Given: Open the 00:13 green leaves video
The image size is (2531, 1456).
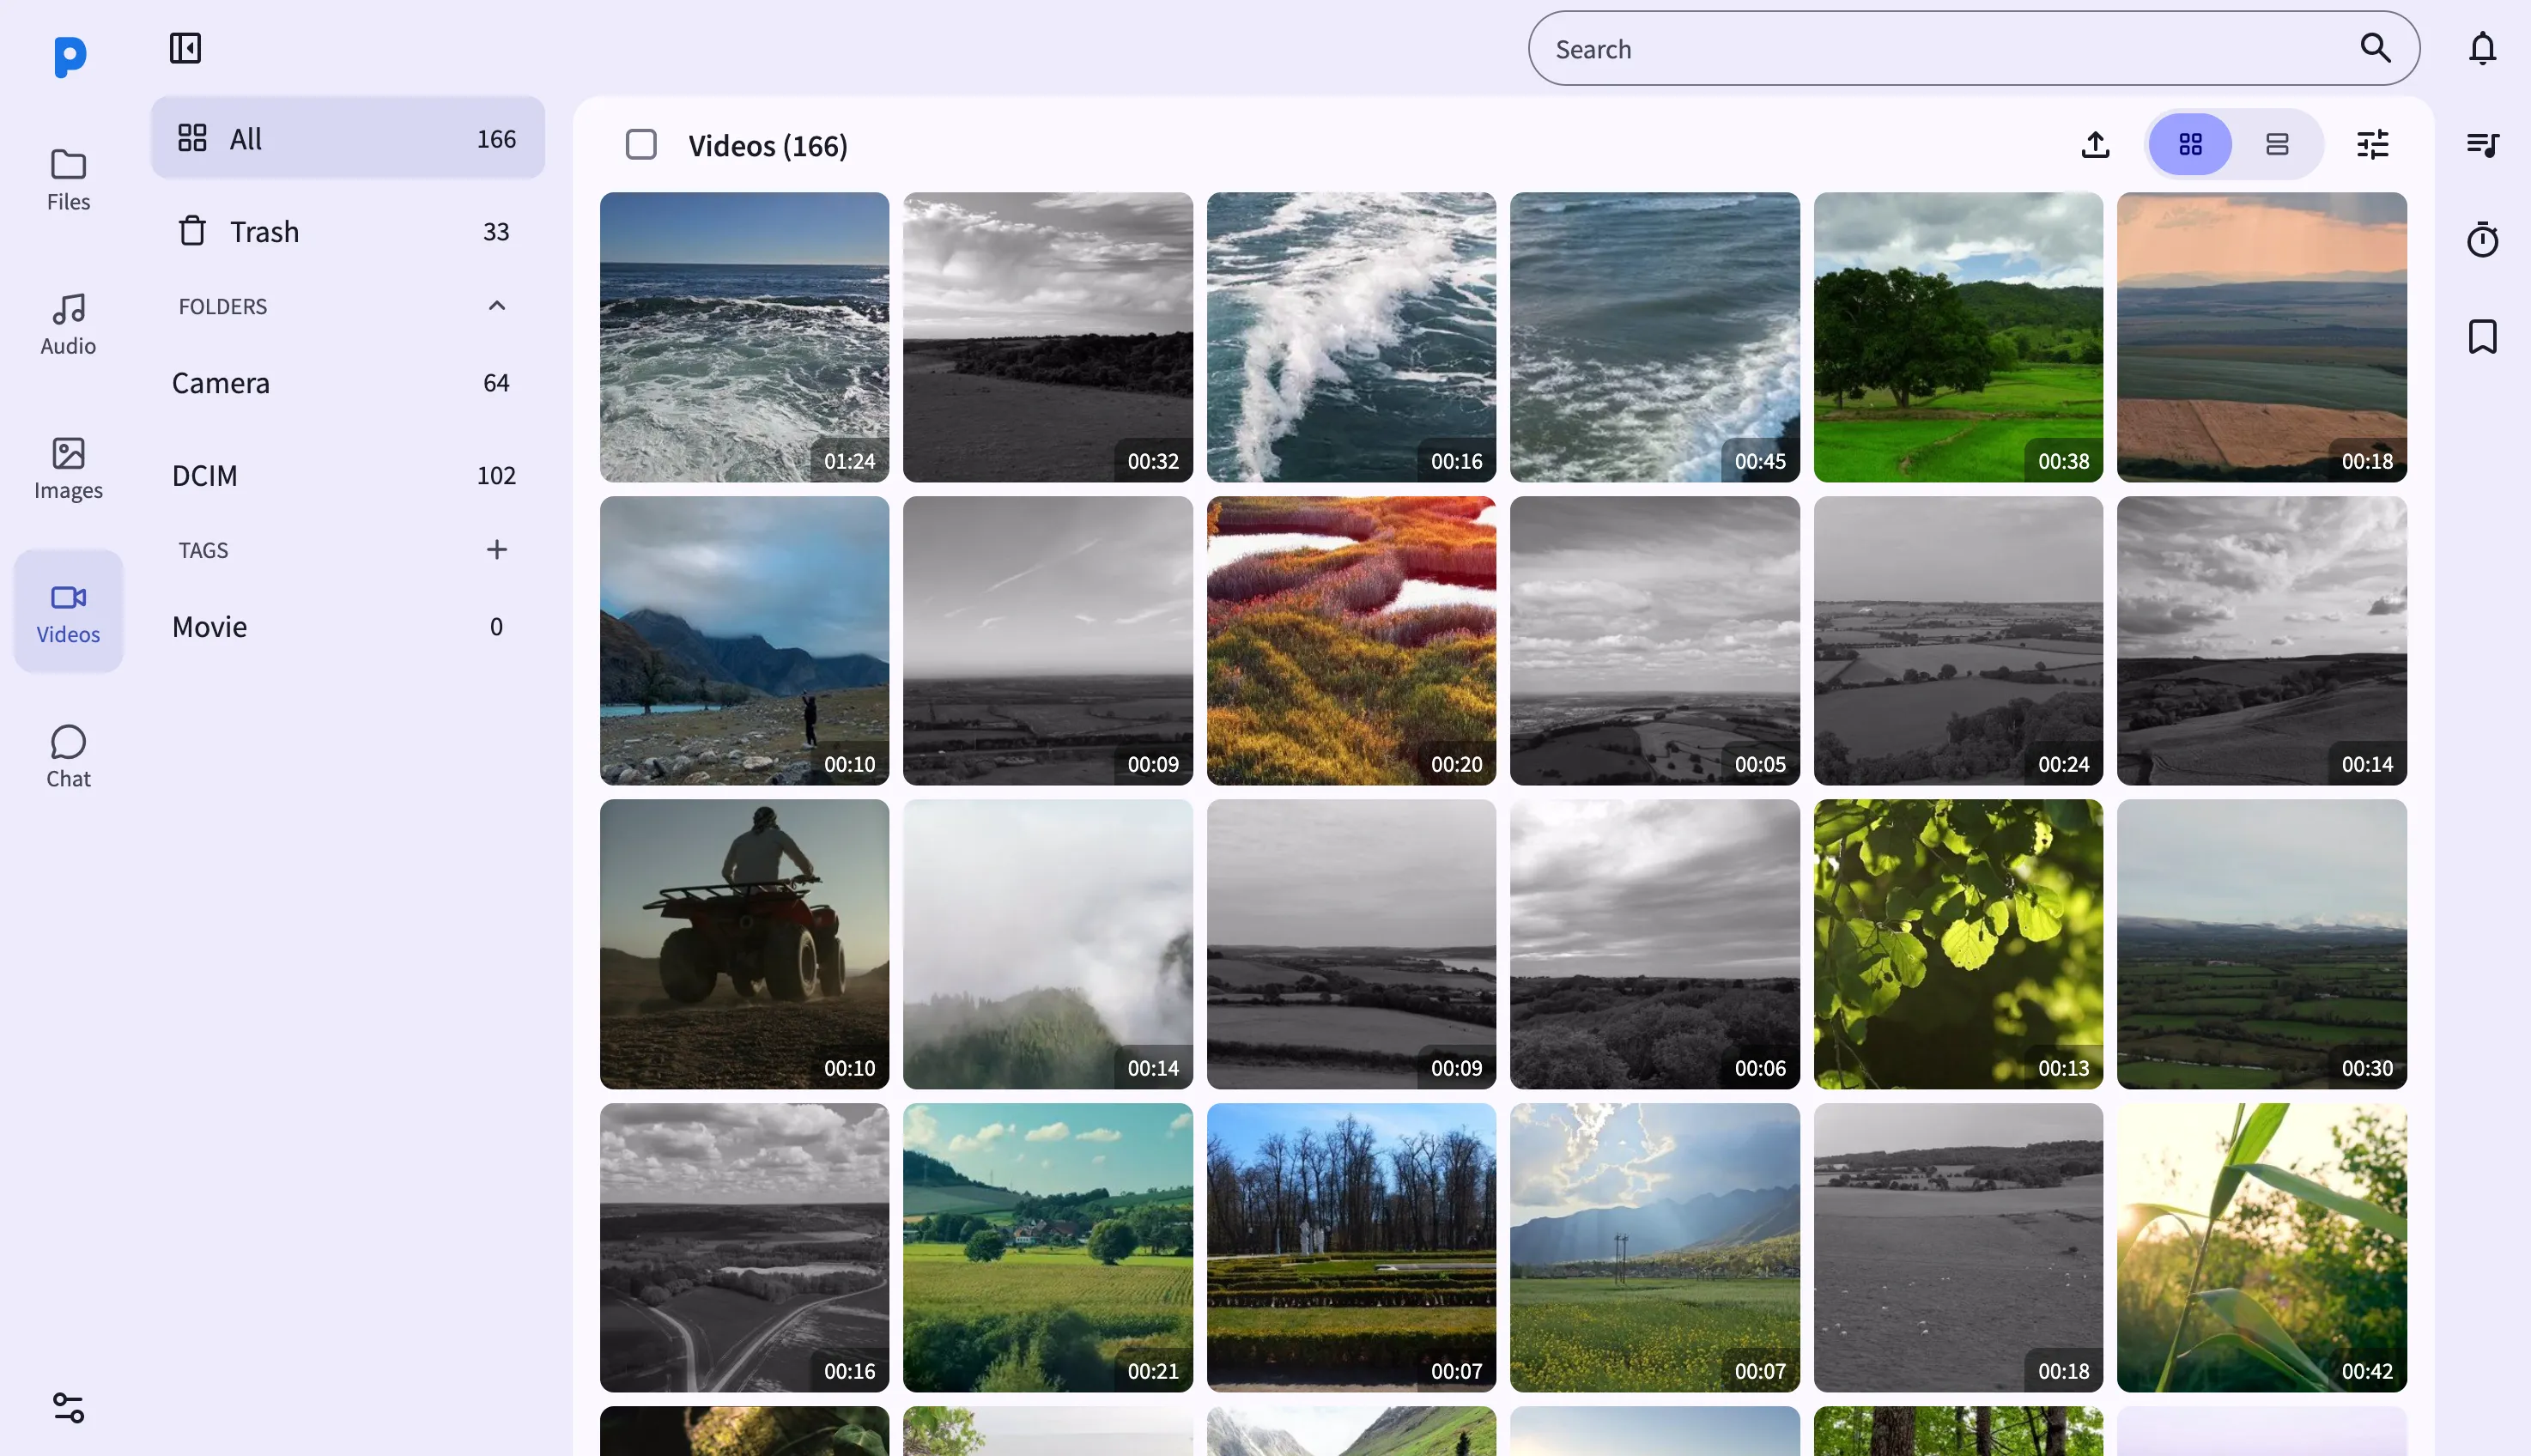Looking at the screenshot, I should tap(1958, 944).
